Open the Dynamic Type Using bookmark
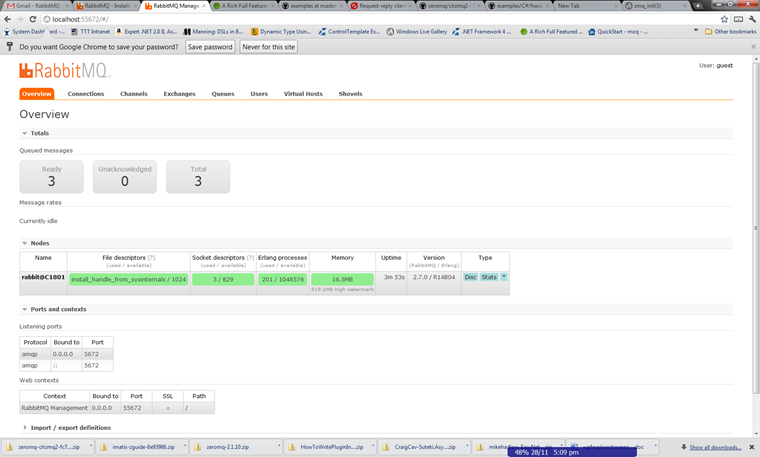This screenshot has height=457, width=760. coord(281,32)
